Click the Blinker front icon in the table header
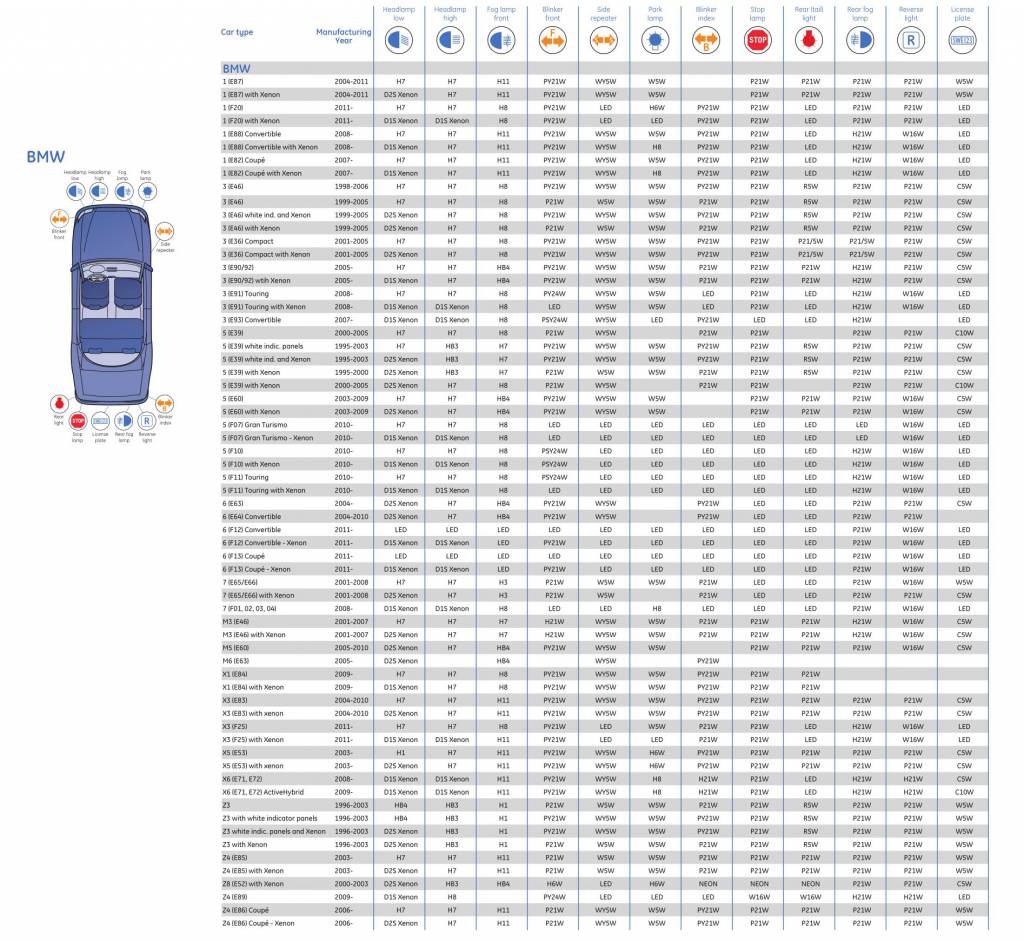This screenshot has height=941, width=1024. [552, 40]
